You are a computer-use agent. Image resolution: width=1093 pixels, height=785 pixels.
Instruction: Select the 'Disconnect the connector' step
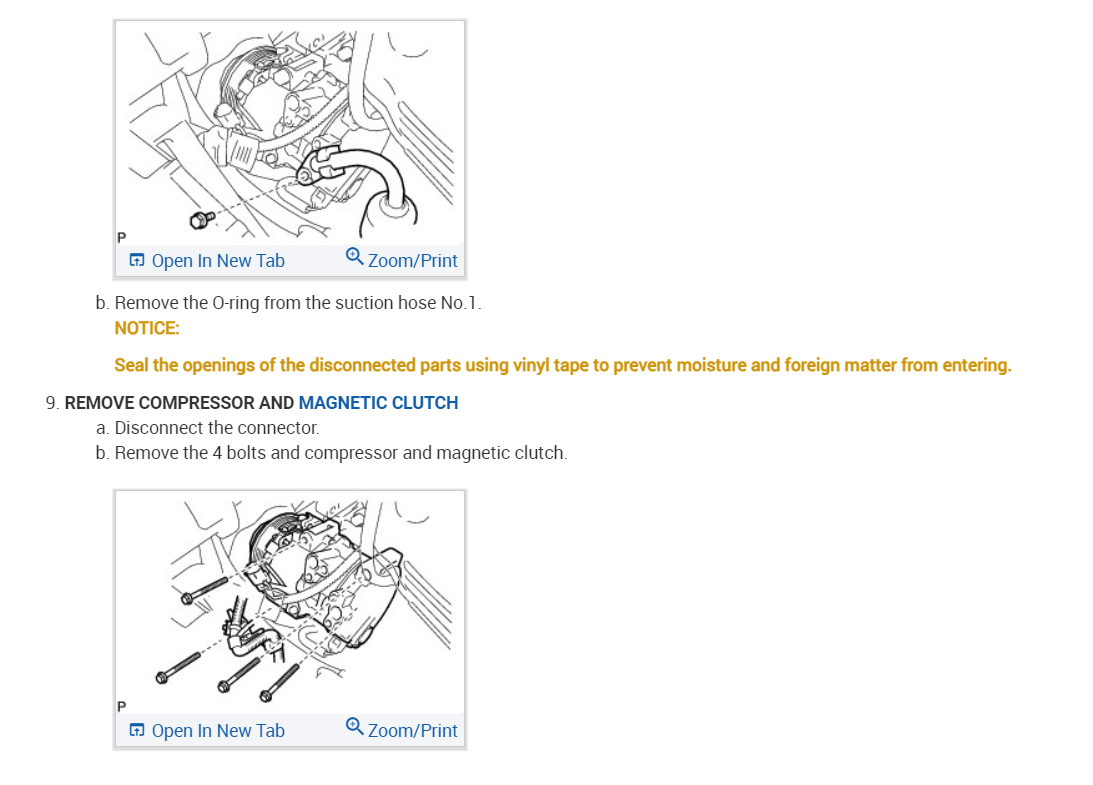217,428
